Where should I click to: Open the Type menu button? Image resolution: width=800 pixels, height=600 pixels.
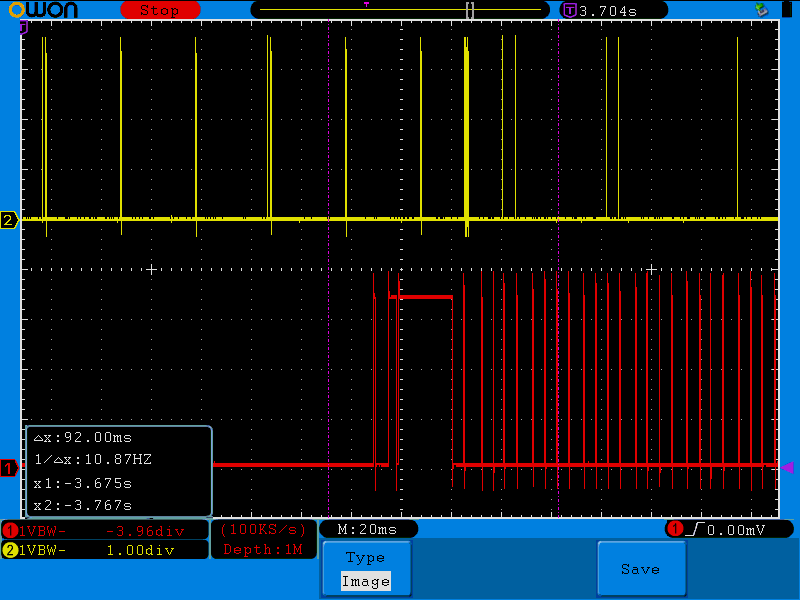[366, 568]
